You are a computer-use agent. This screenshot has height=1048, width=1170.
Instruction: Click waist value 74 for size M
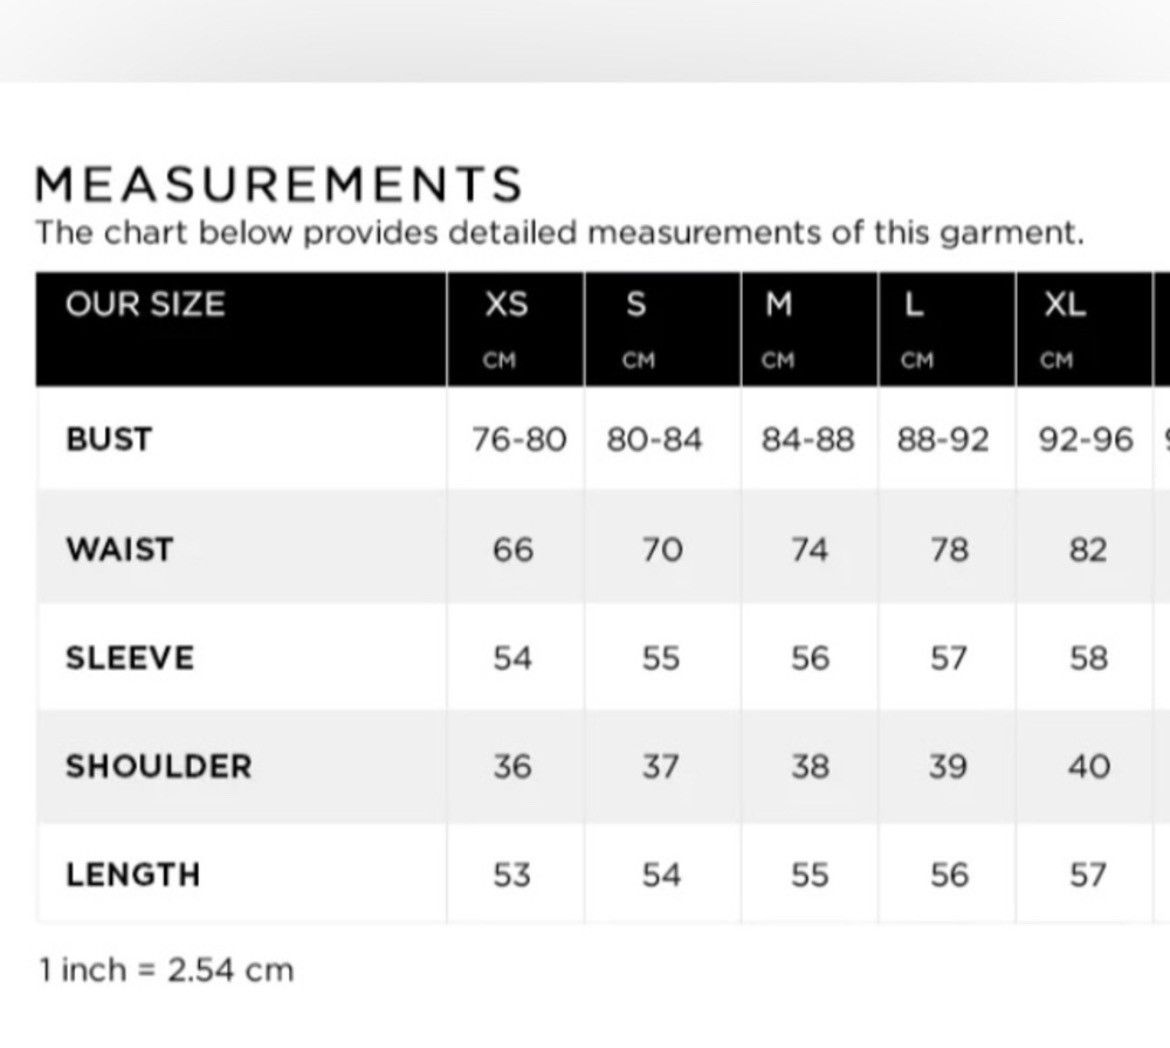(x=810, y=550)
